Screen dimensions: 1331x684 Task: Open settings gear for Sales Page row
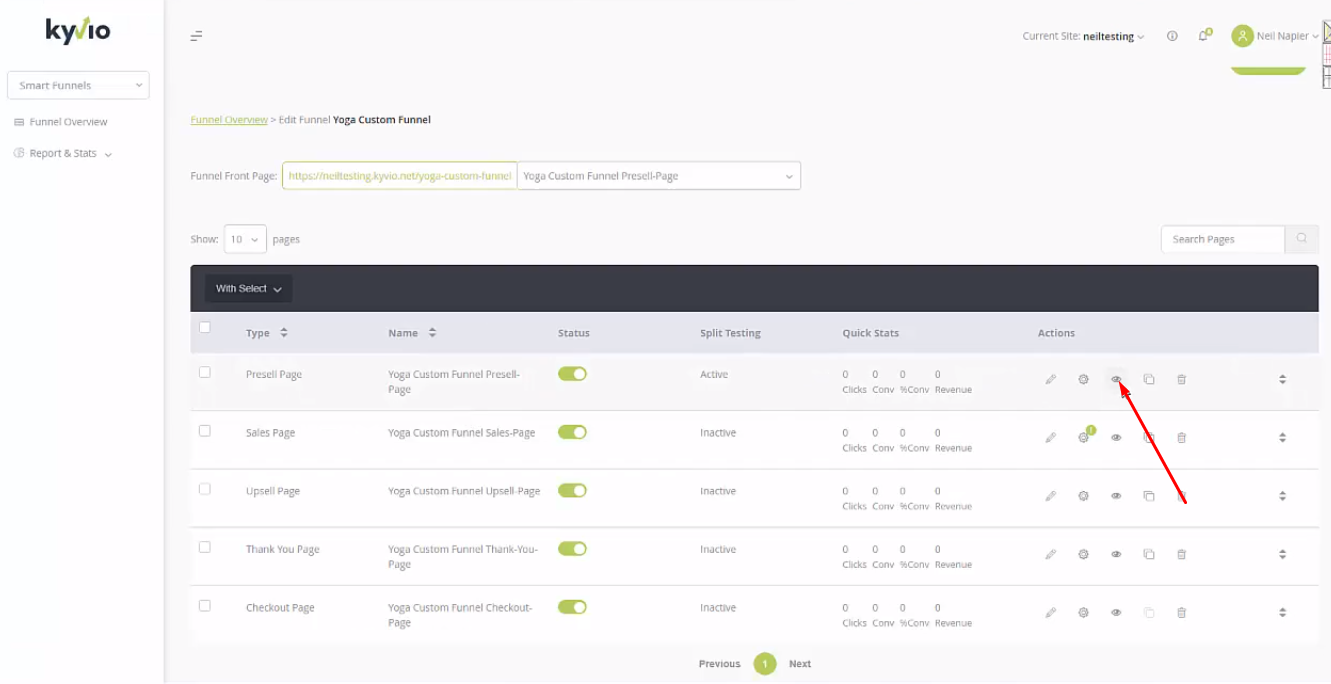(1083, 437)
